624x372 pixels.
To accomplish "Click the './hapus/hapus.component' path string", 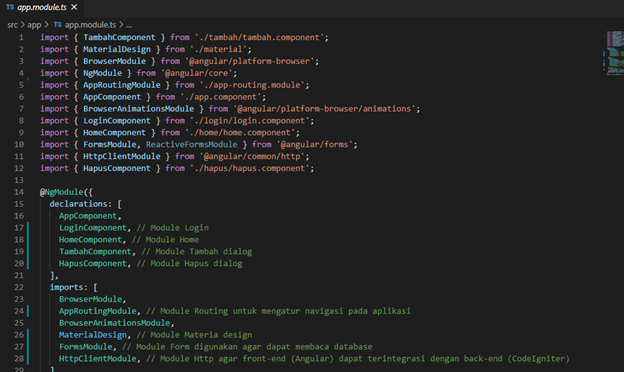I will 250,169.
